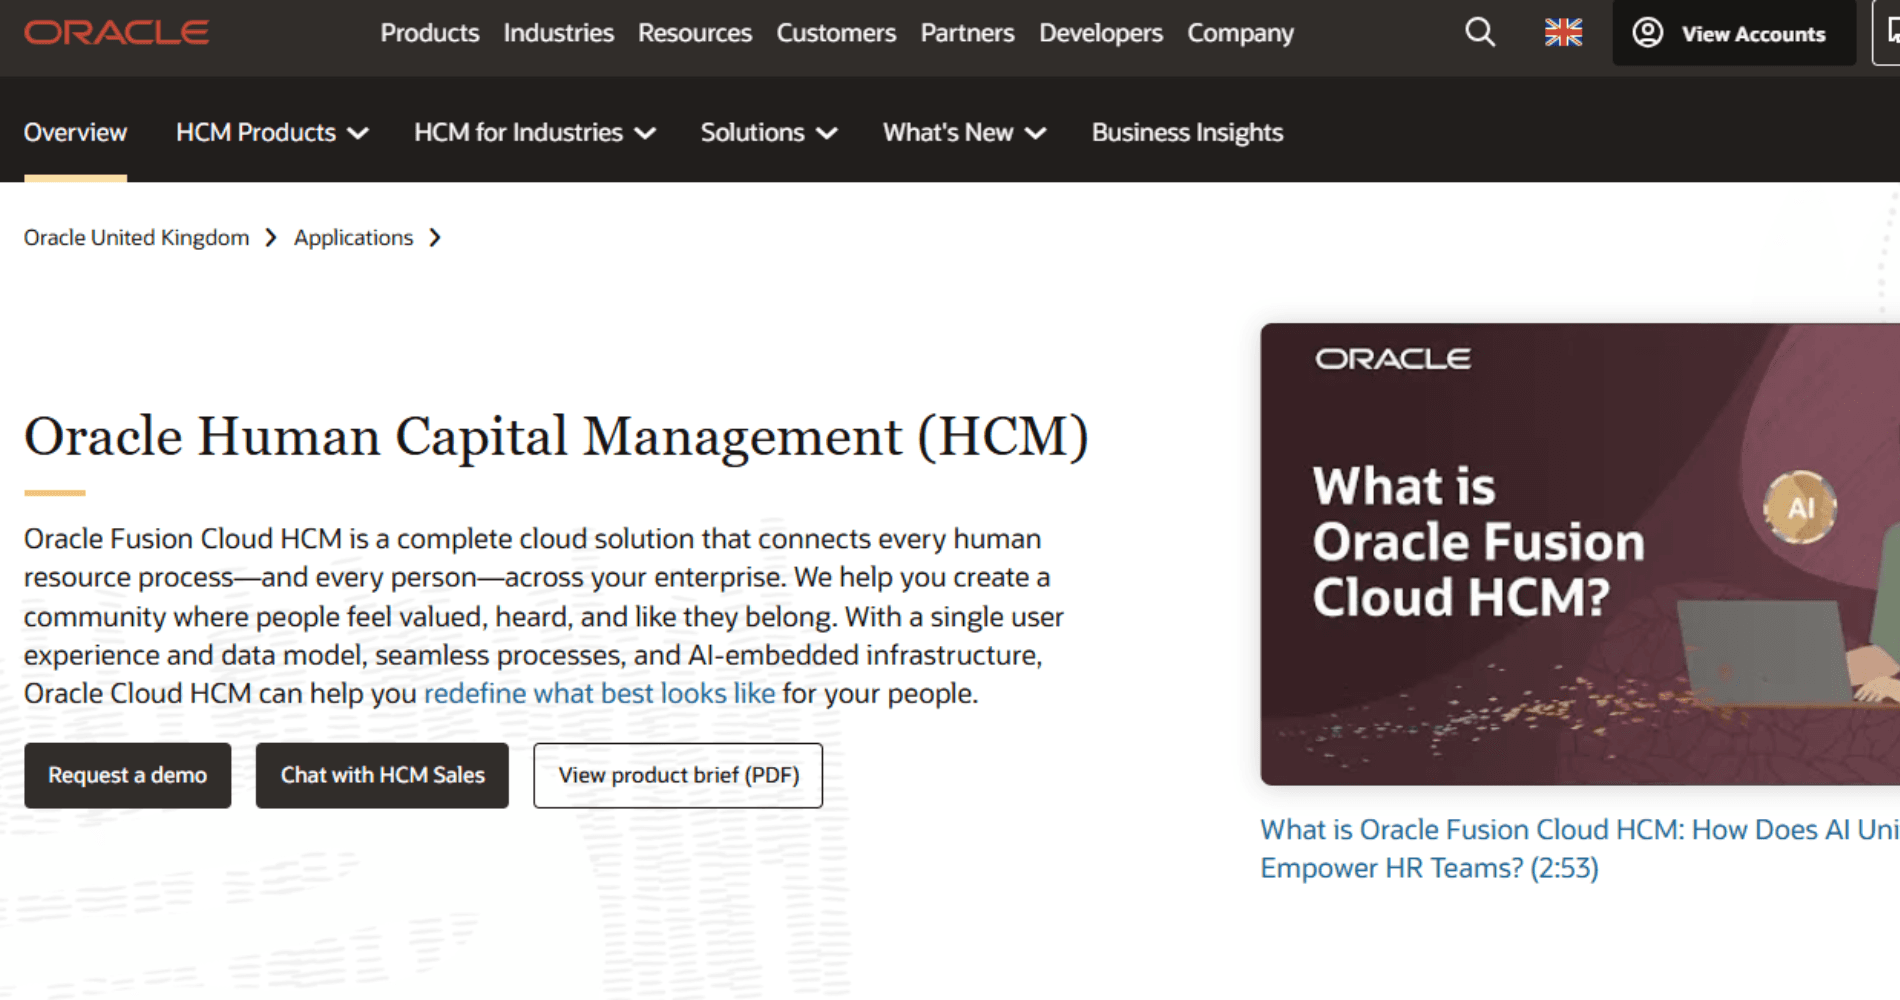The height and width of the screenshot is (1000, 1900).
Task: Open the Solutions dropdown
Action: 769,133
